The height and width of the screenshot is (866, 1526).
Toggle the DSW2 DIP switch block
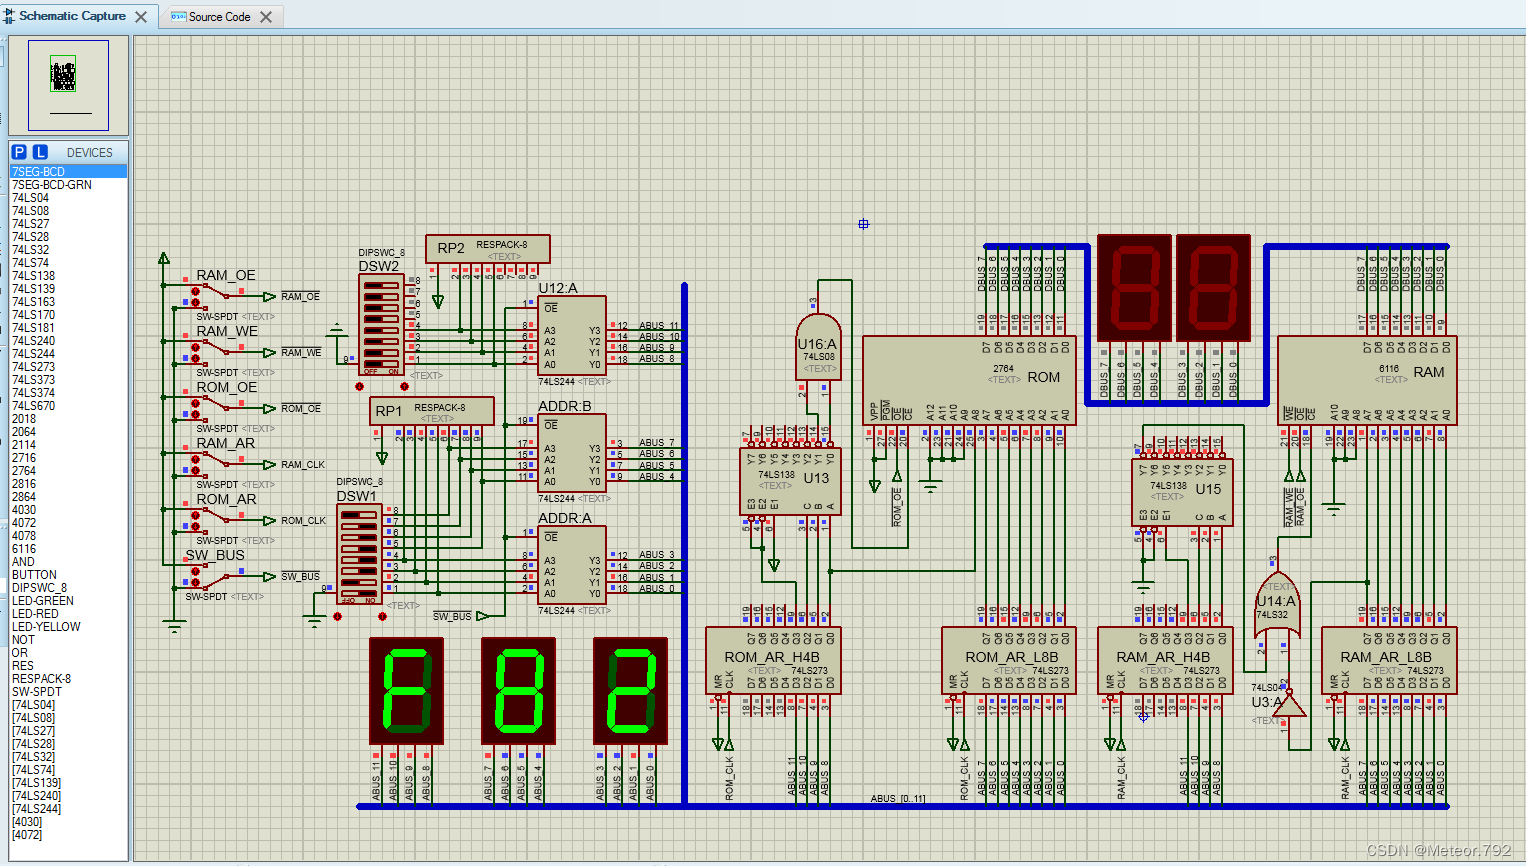click(x=381, y=325)
